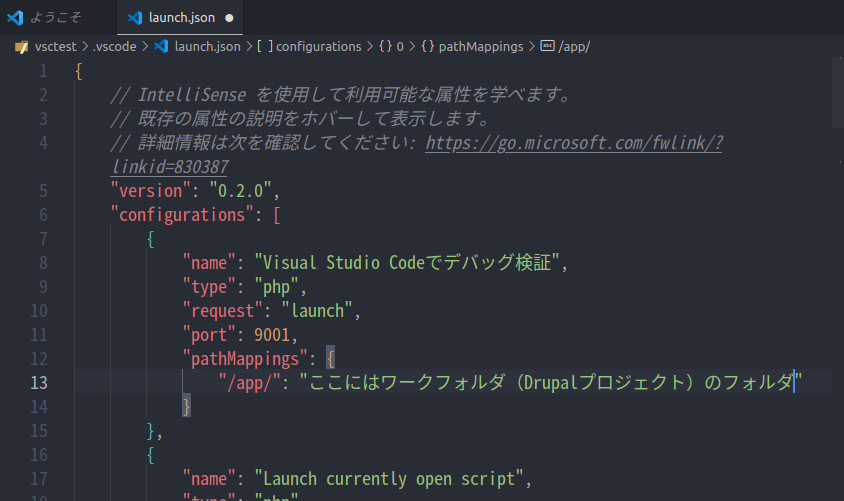The image size is (844, 501).
Task: Click VS Code icon on ようこそ tab
Action: tap(15, 18)
